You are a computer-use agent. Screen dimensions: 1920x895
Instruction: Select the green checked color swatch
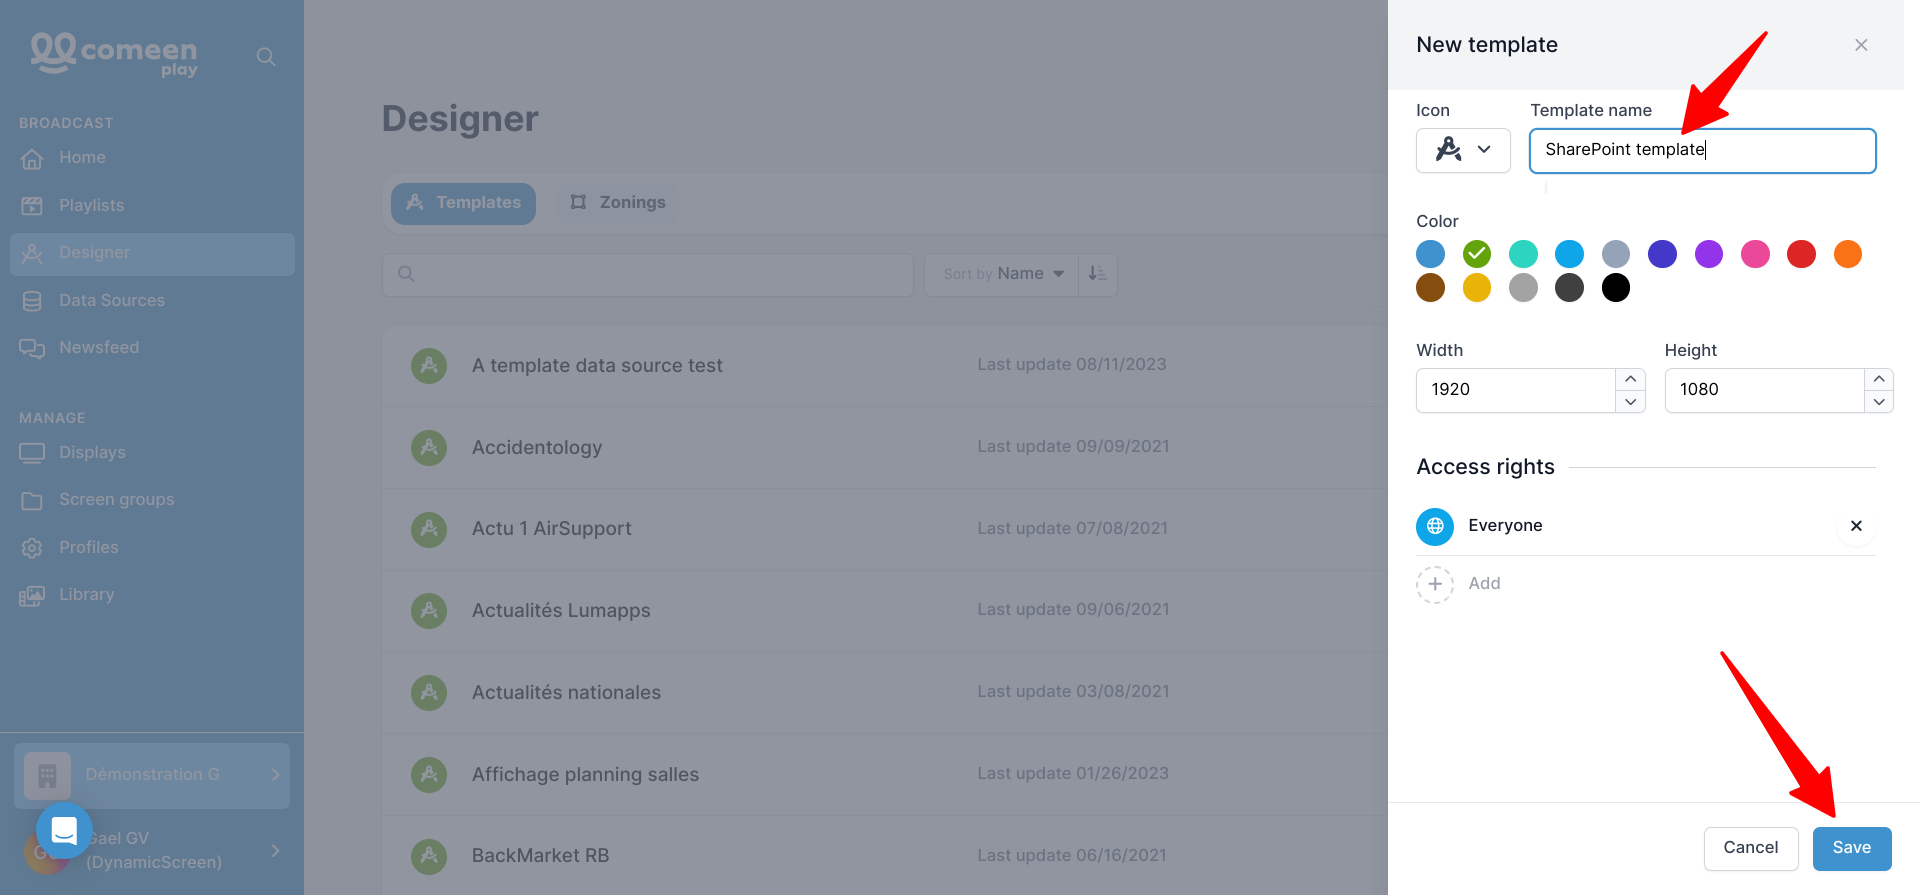coord(1477,254)
